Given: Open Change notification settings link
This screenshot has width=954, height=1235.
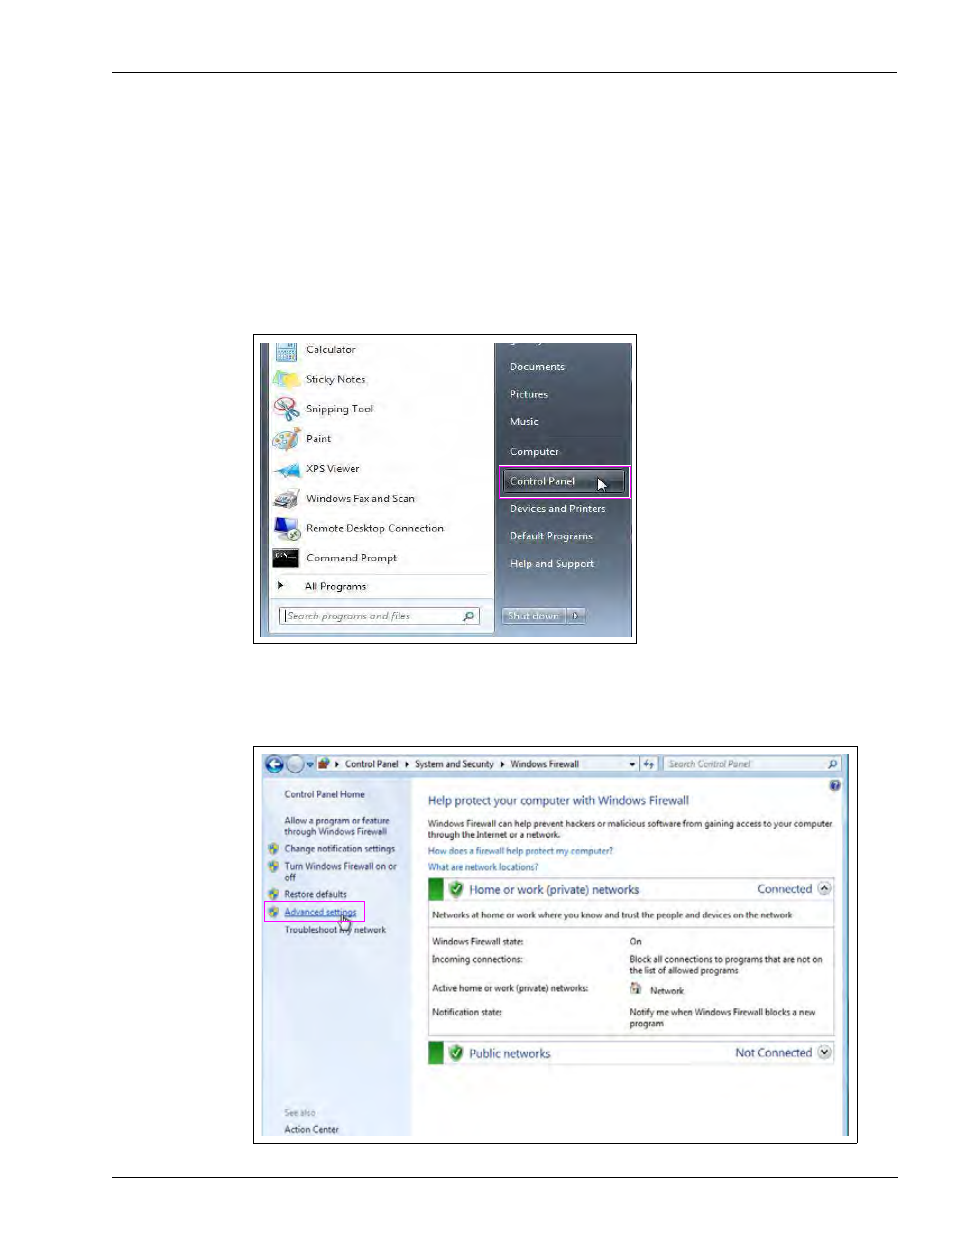Looking at the screenshot, I should (x=340, y=849).
